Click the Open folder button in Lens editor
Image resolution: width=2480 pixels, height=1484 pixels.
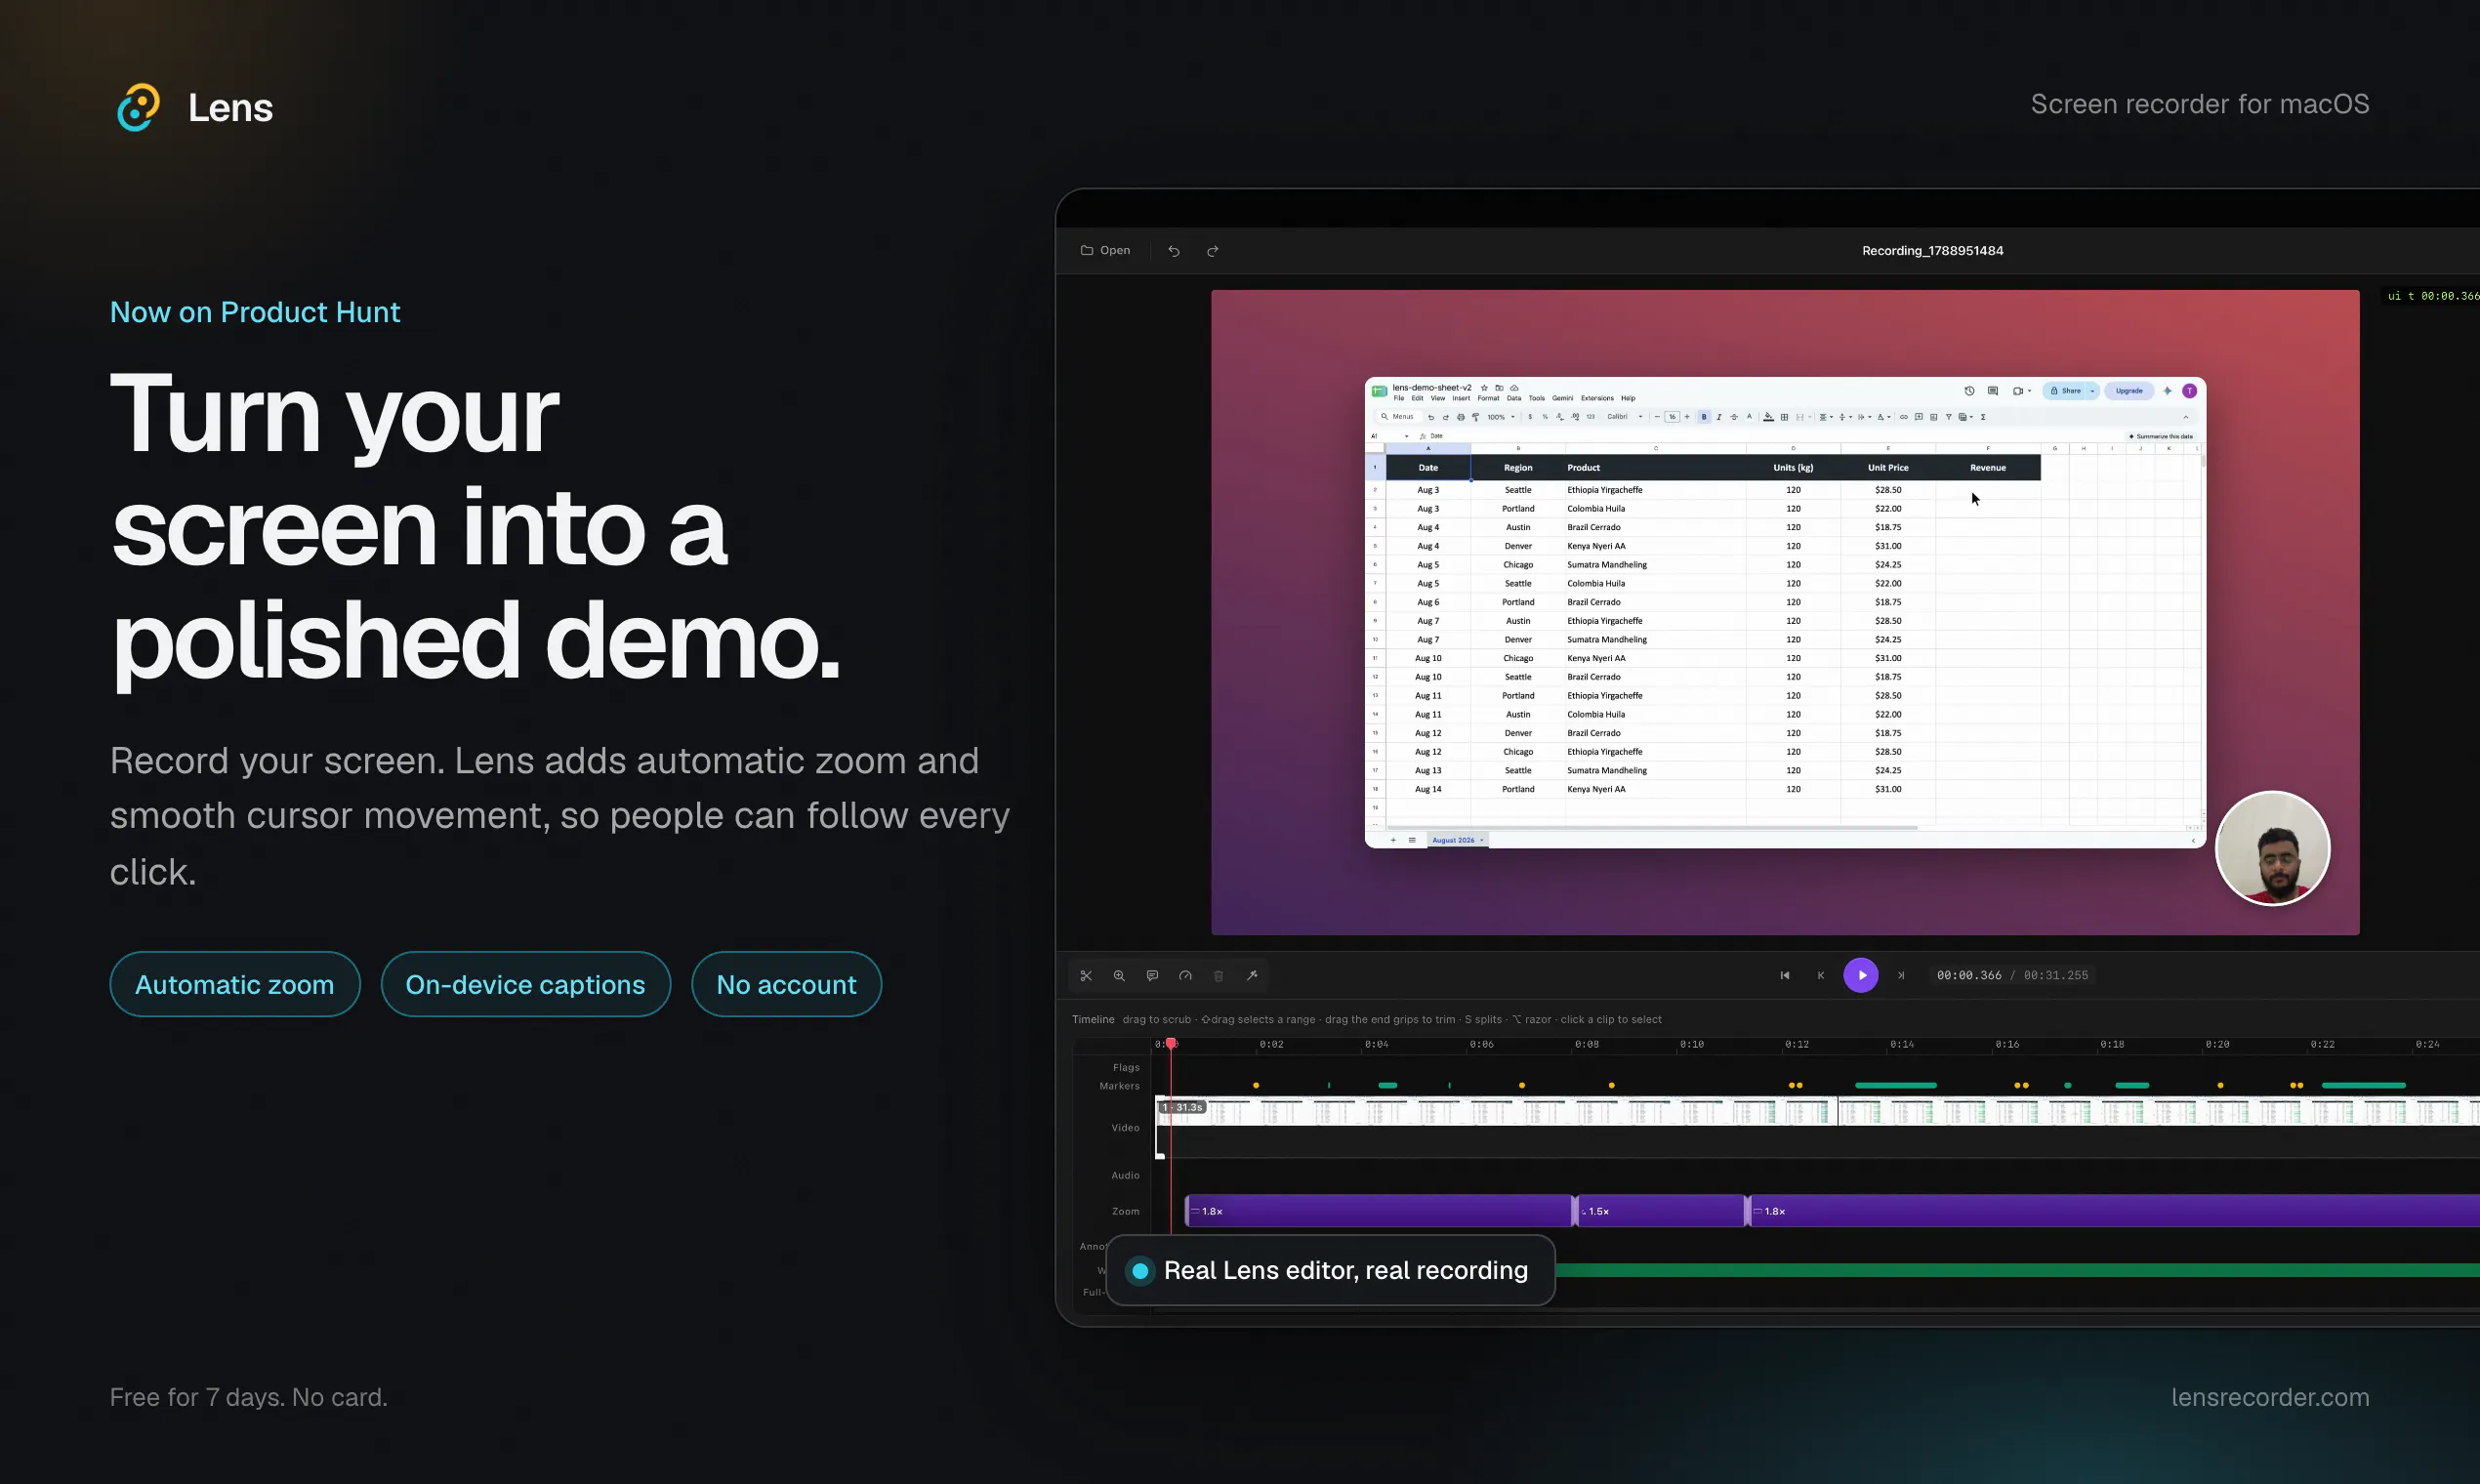[x=1105, y=250]
